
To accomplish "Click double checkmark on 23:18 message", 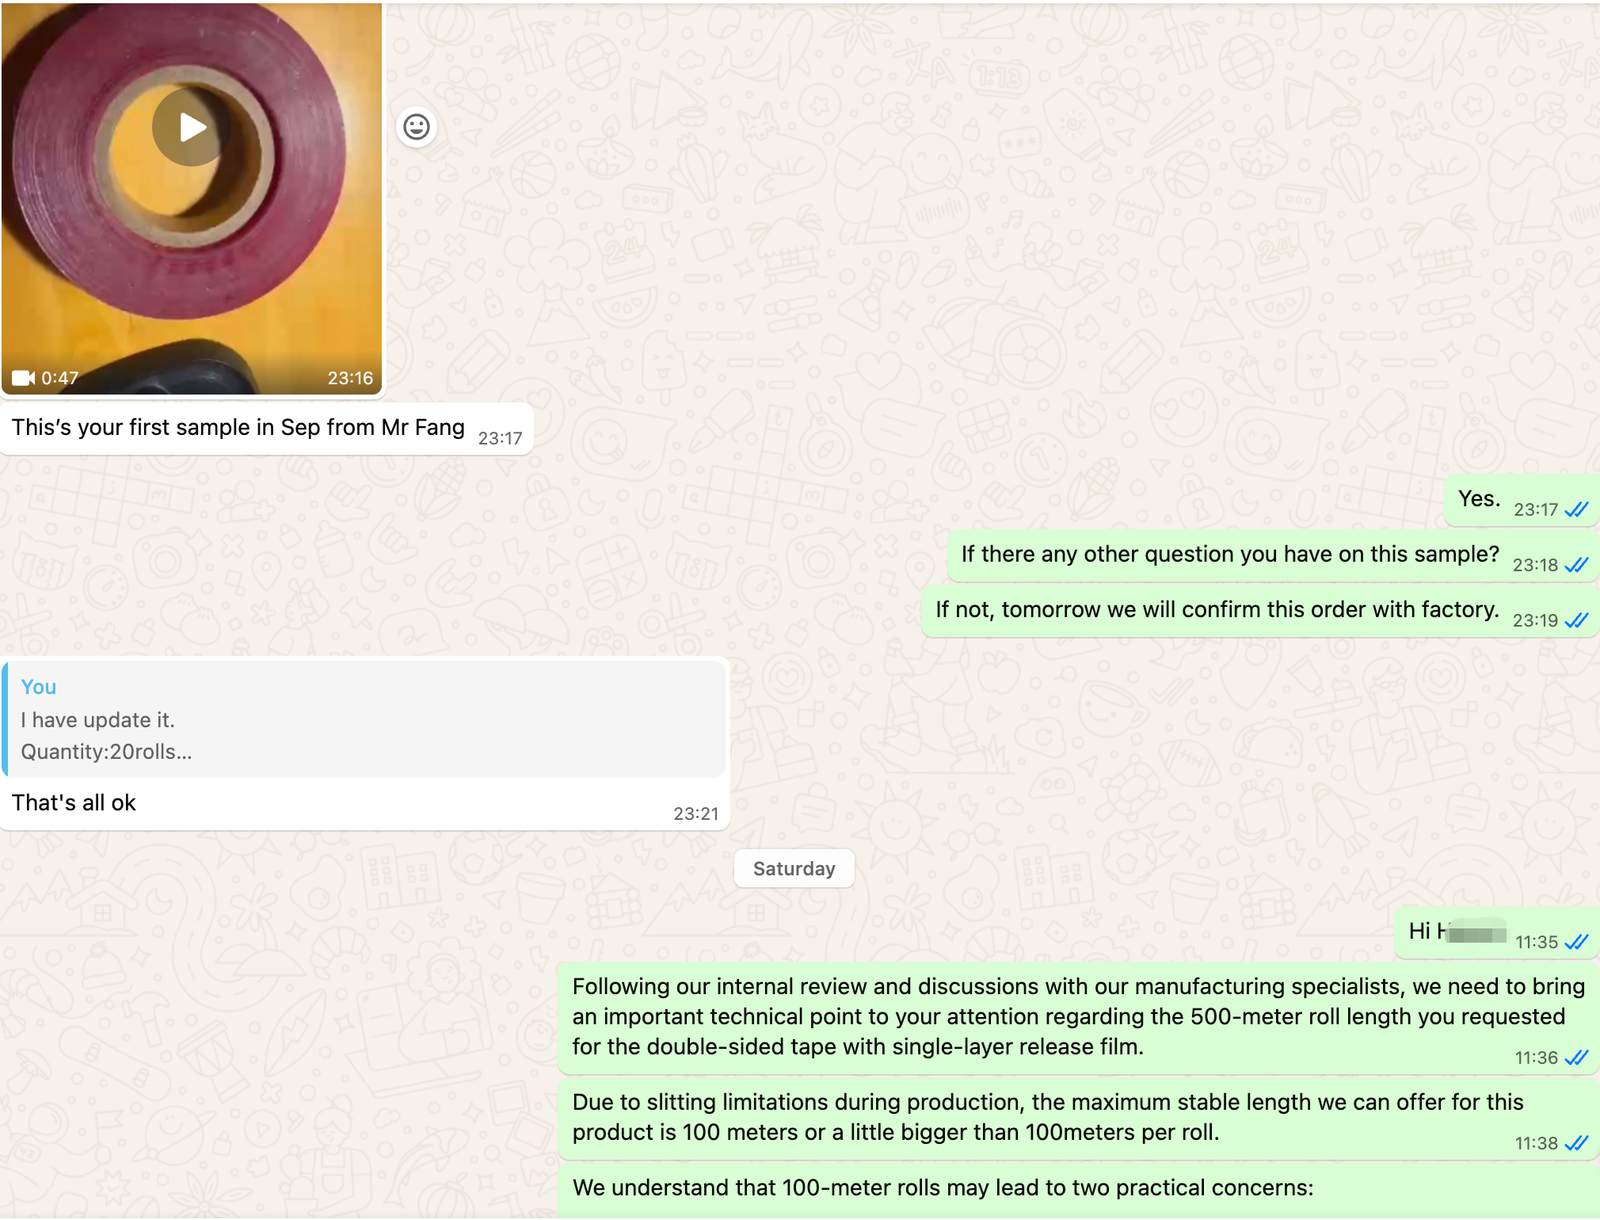I will (x=1577, y=565).
